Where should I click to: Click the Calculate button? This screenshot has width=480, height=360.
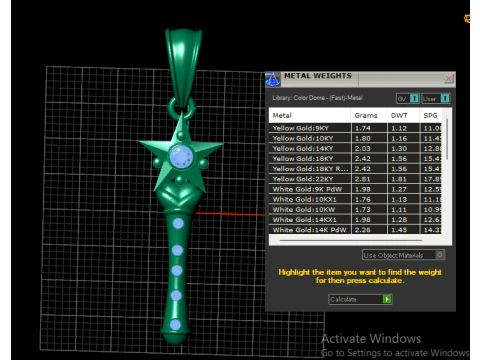360,299
